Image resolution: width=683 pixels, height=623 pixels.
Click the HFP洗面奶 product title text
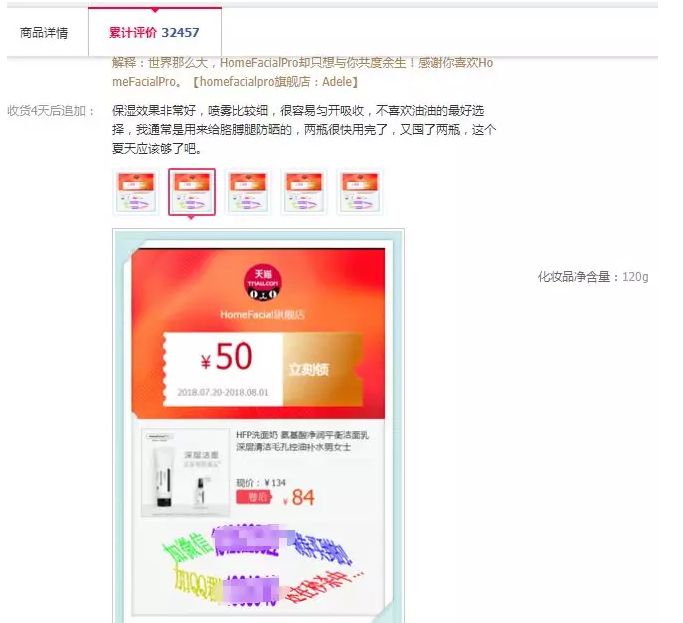(x=302, y=441)
